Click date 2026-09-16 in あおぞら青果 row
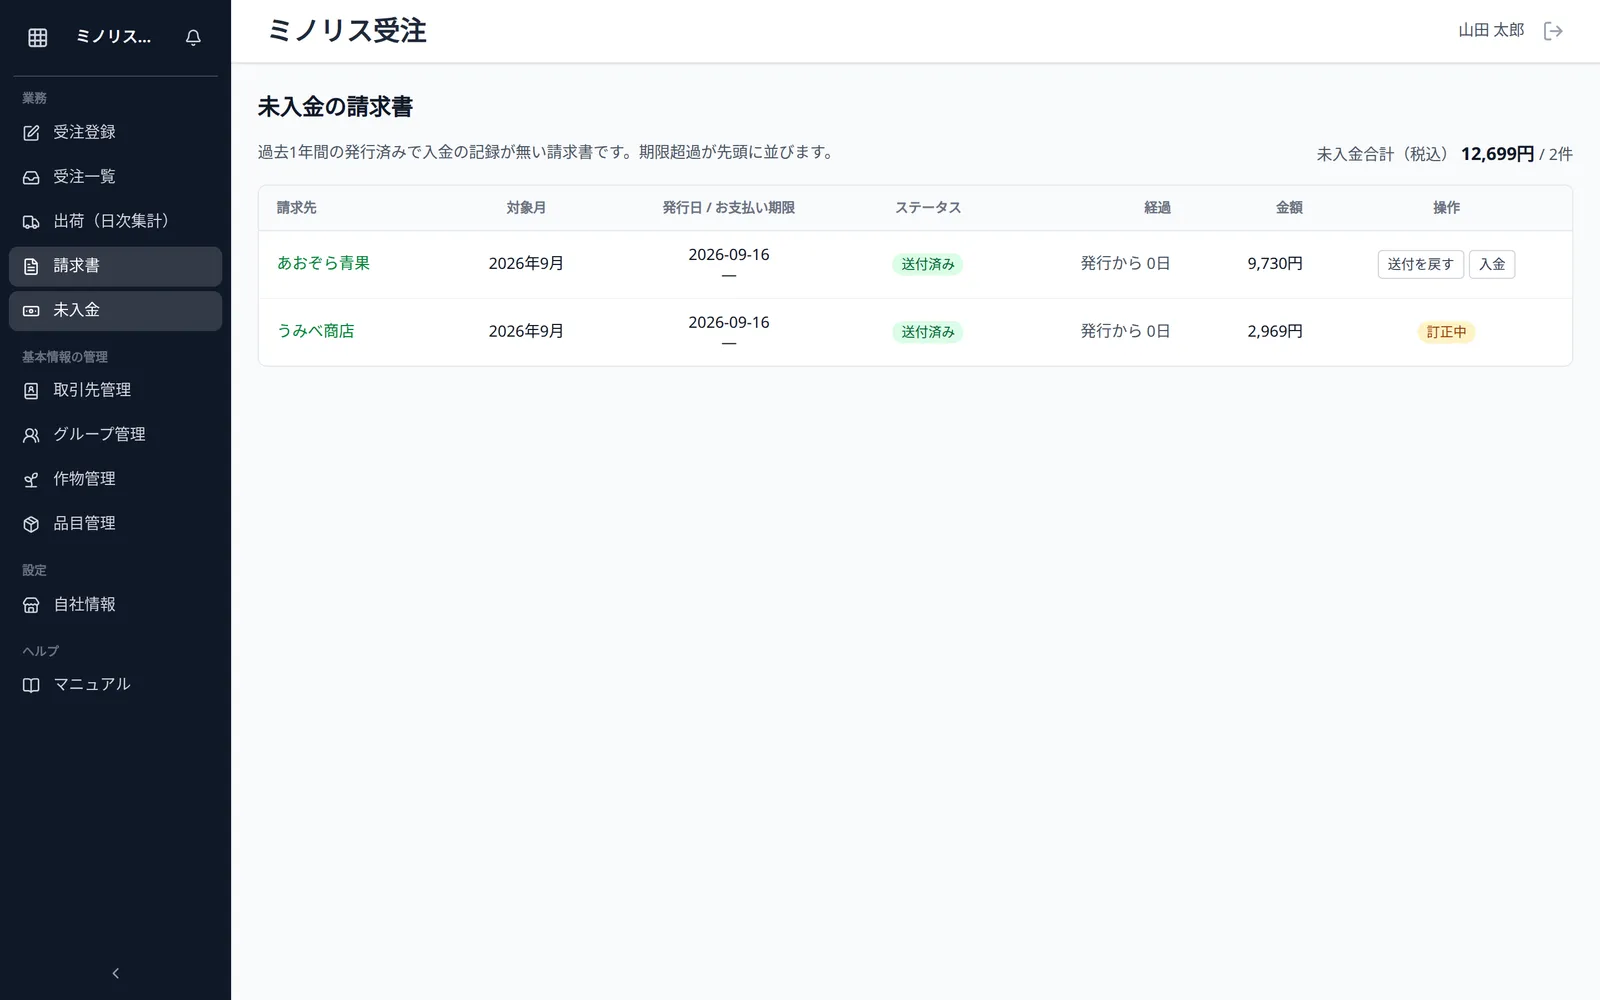This screenshot has height=1000, width=1600. pos(729,255)
